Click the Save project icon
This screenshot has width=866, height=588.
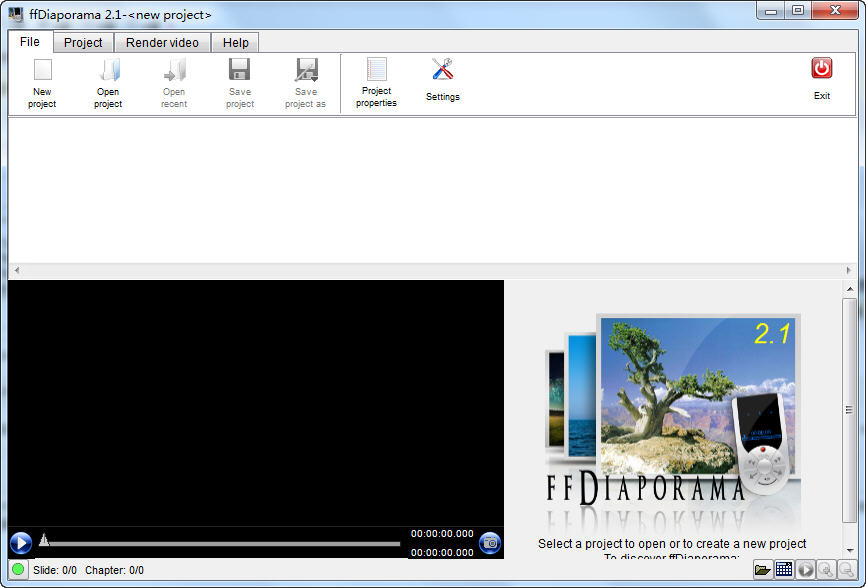click(x=240, y=71)
